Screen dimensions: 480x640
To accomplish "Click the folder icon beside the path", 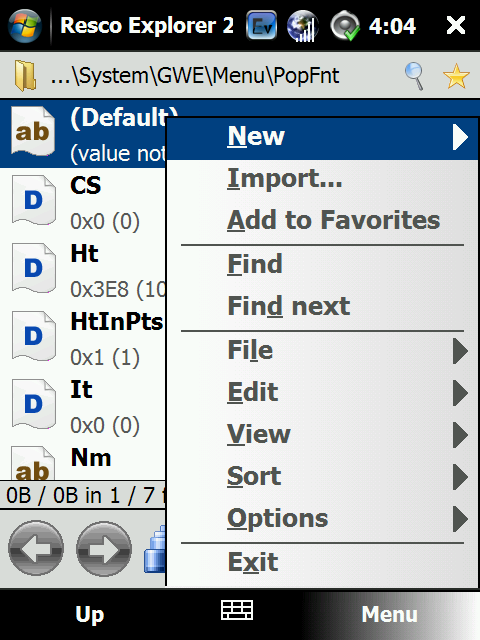I will 25,75.
